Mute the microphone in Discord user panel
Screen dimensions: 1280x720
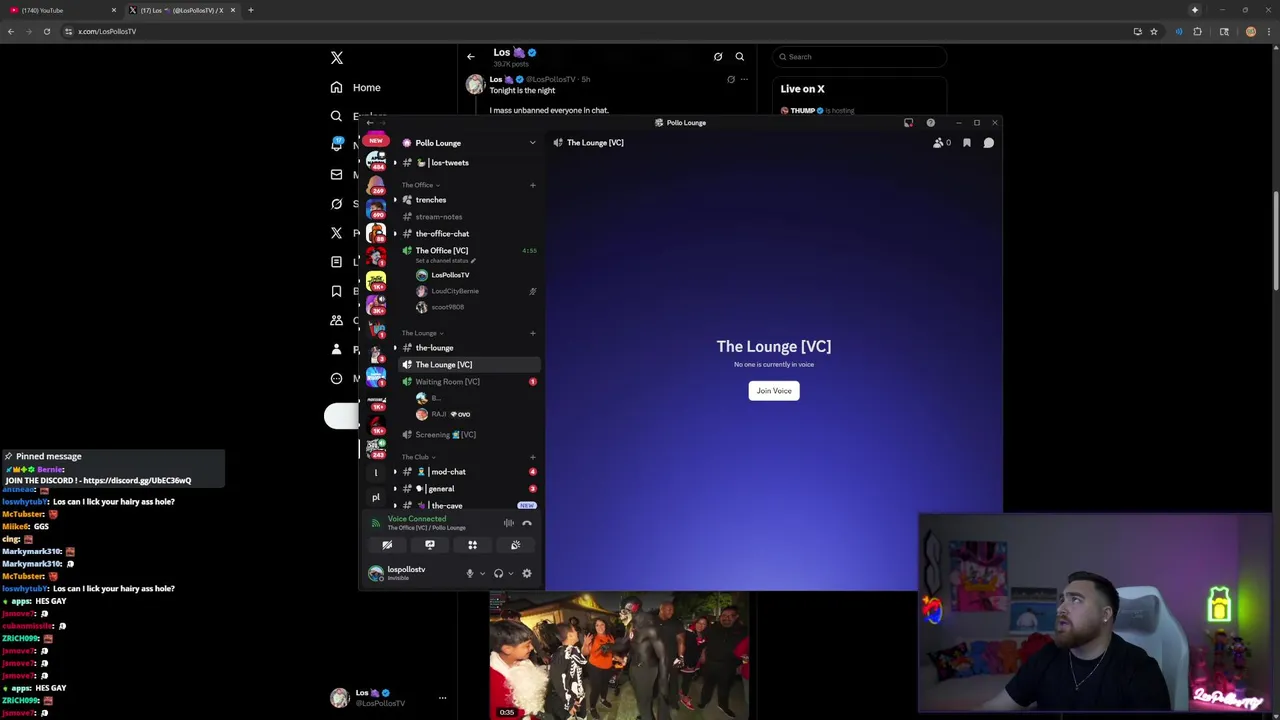click(470, 573)
